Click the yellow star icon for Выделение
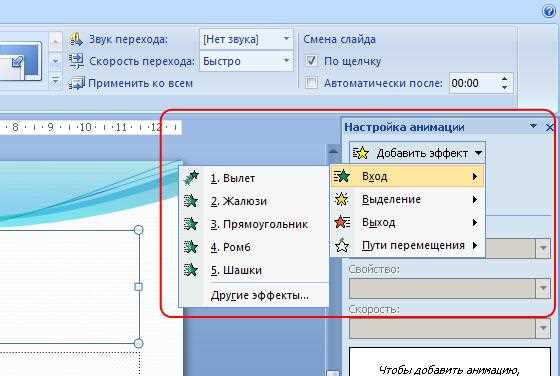This screenshot has height=376, width=560. pyautogui.click(x=341, y=199)
